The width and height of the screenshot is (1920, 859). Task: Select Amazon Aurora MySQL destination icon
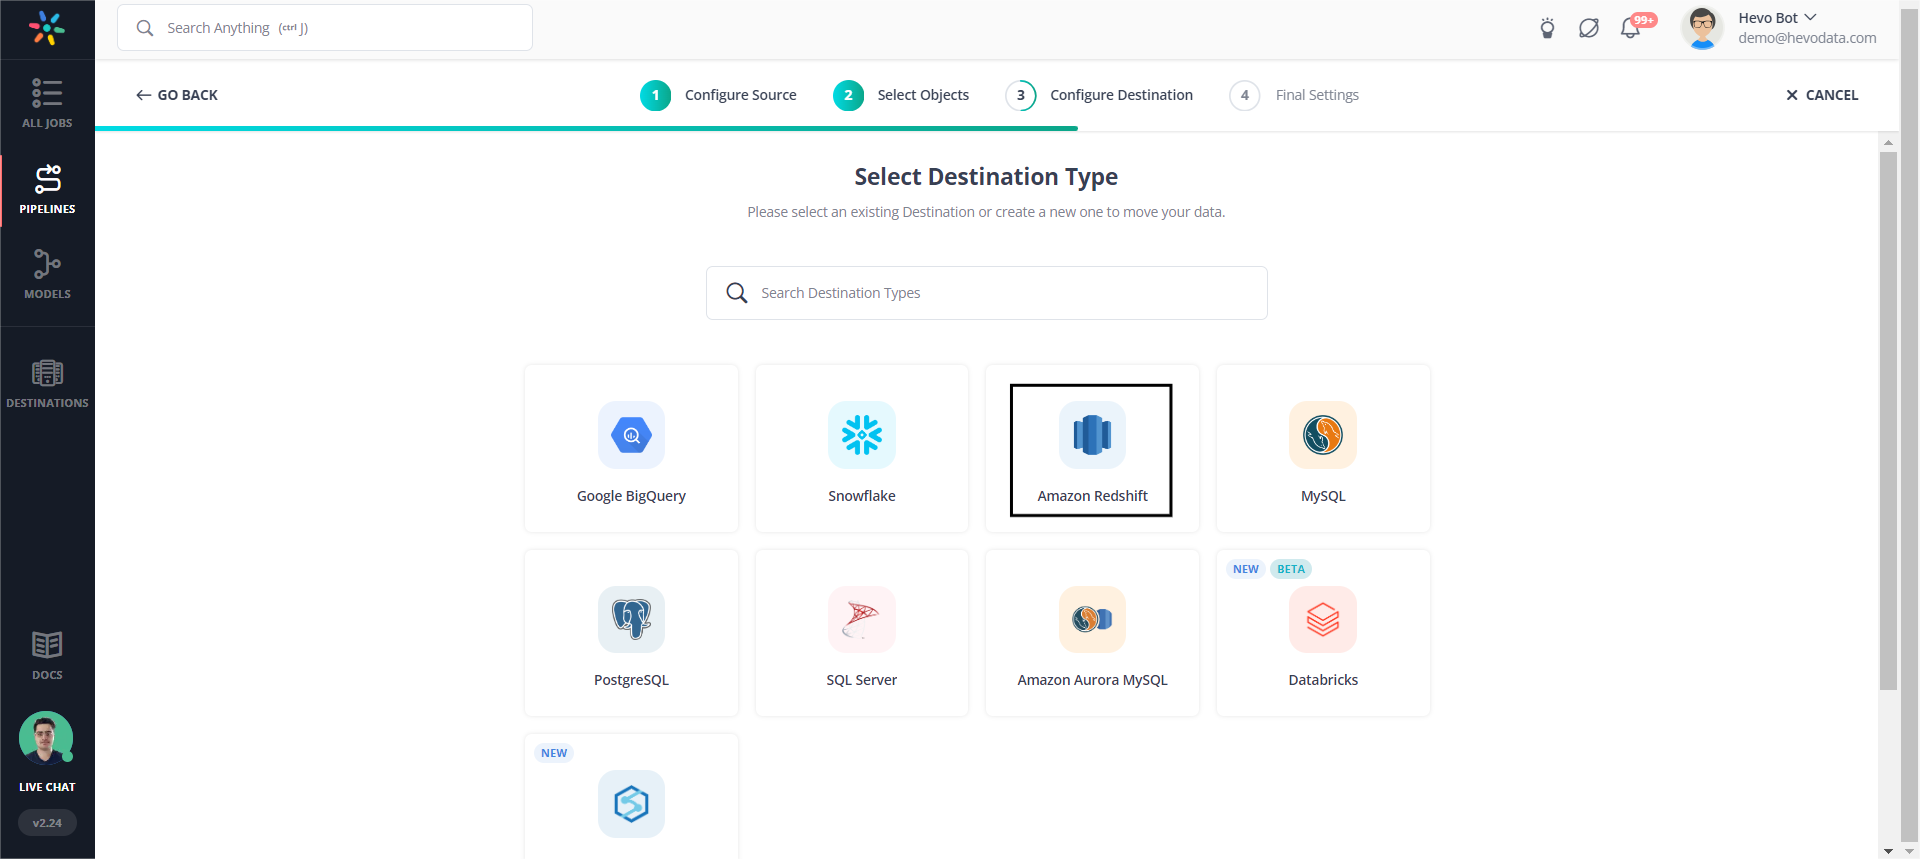pyautogui.click(x=1092, y=619)
